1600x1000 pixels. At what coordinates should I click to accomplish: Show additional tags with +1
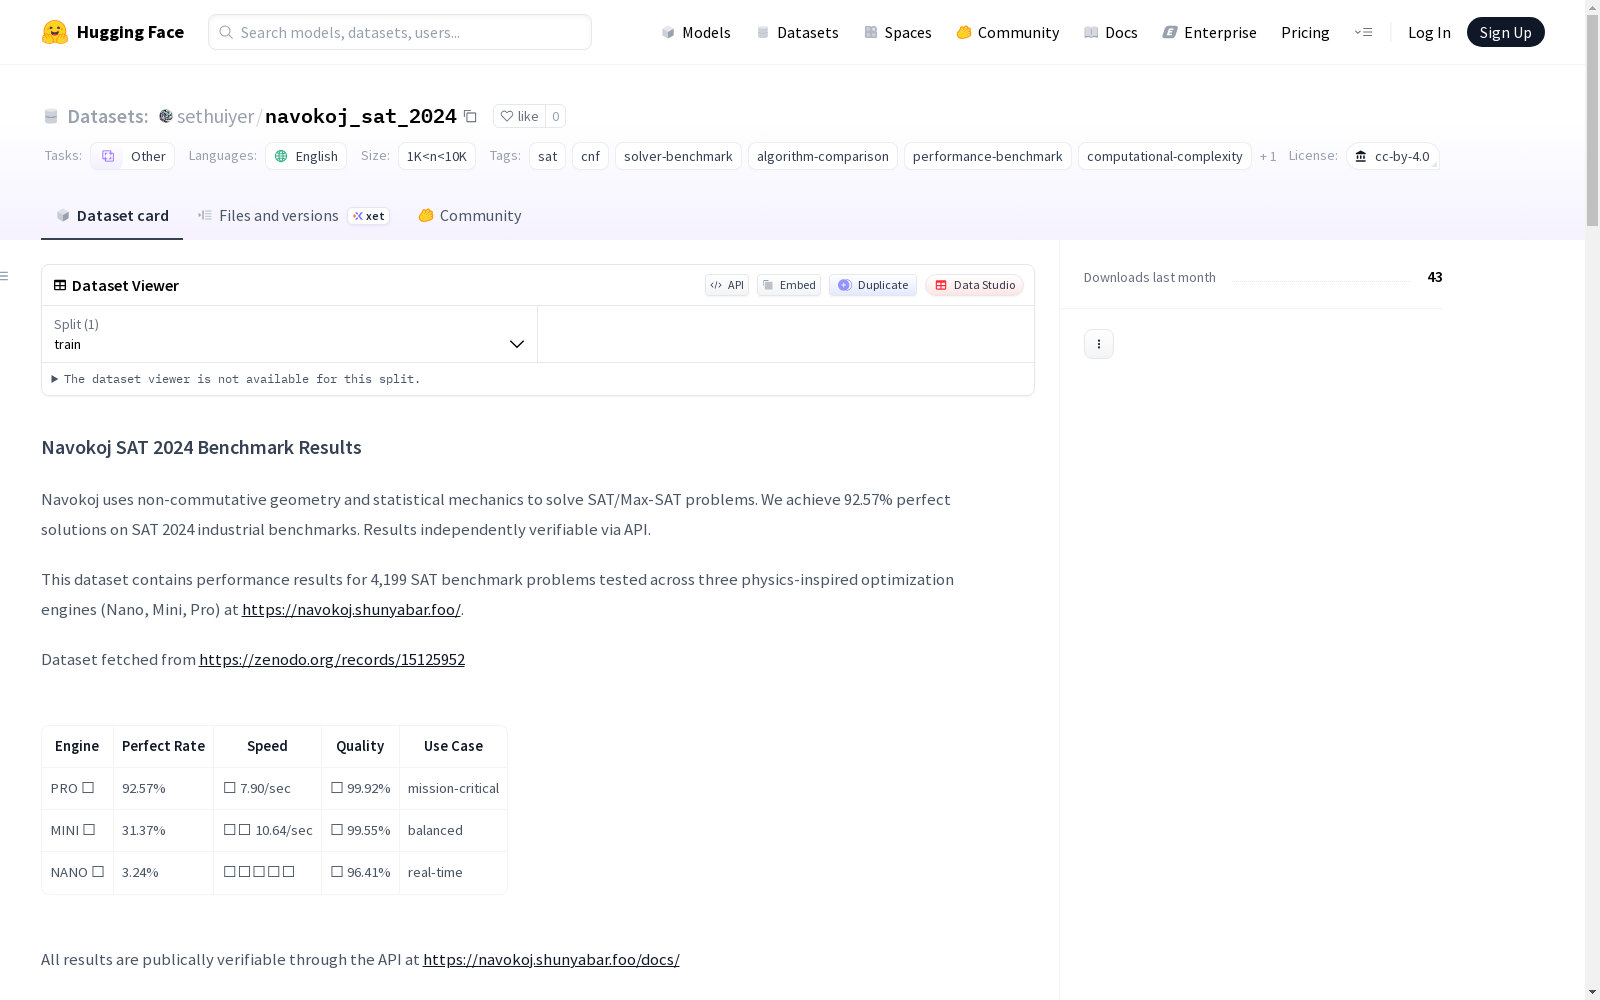tap(1268, 156)
